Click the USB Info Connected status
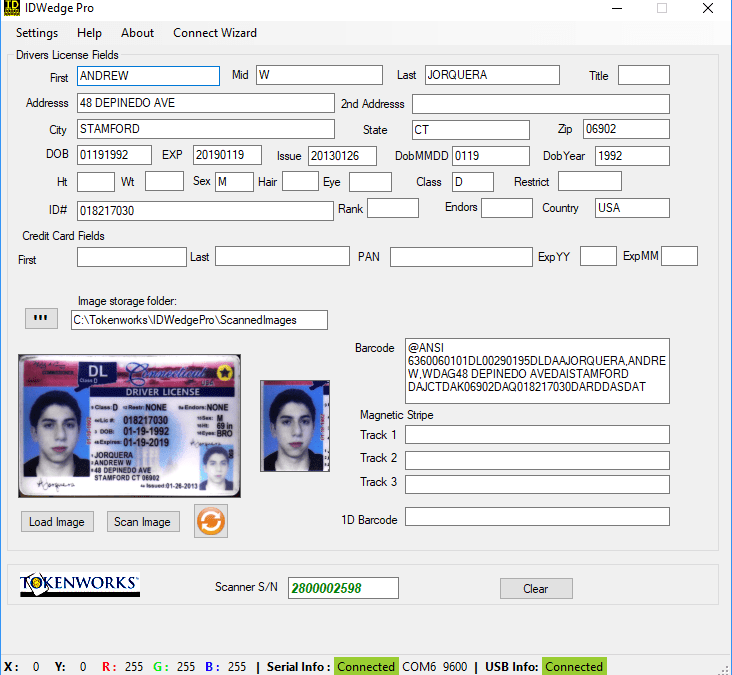Viewport: 732px width, 675px height. pyautogui.click(x=574, y=666)
